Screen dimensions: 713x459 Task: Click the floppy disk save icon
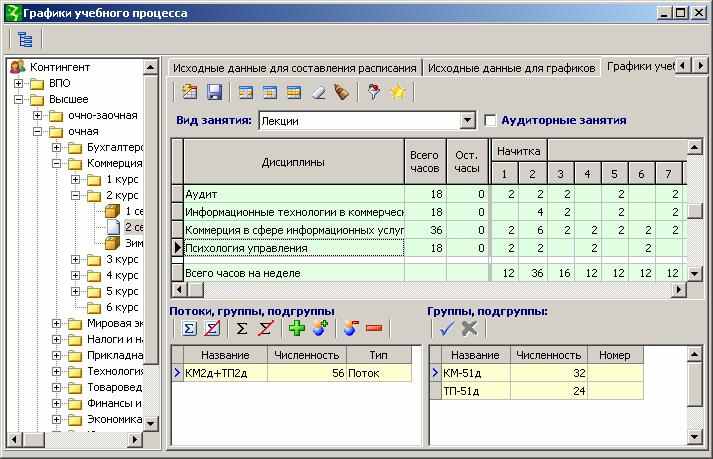[x=214, y=92]
